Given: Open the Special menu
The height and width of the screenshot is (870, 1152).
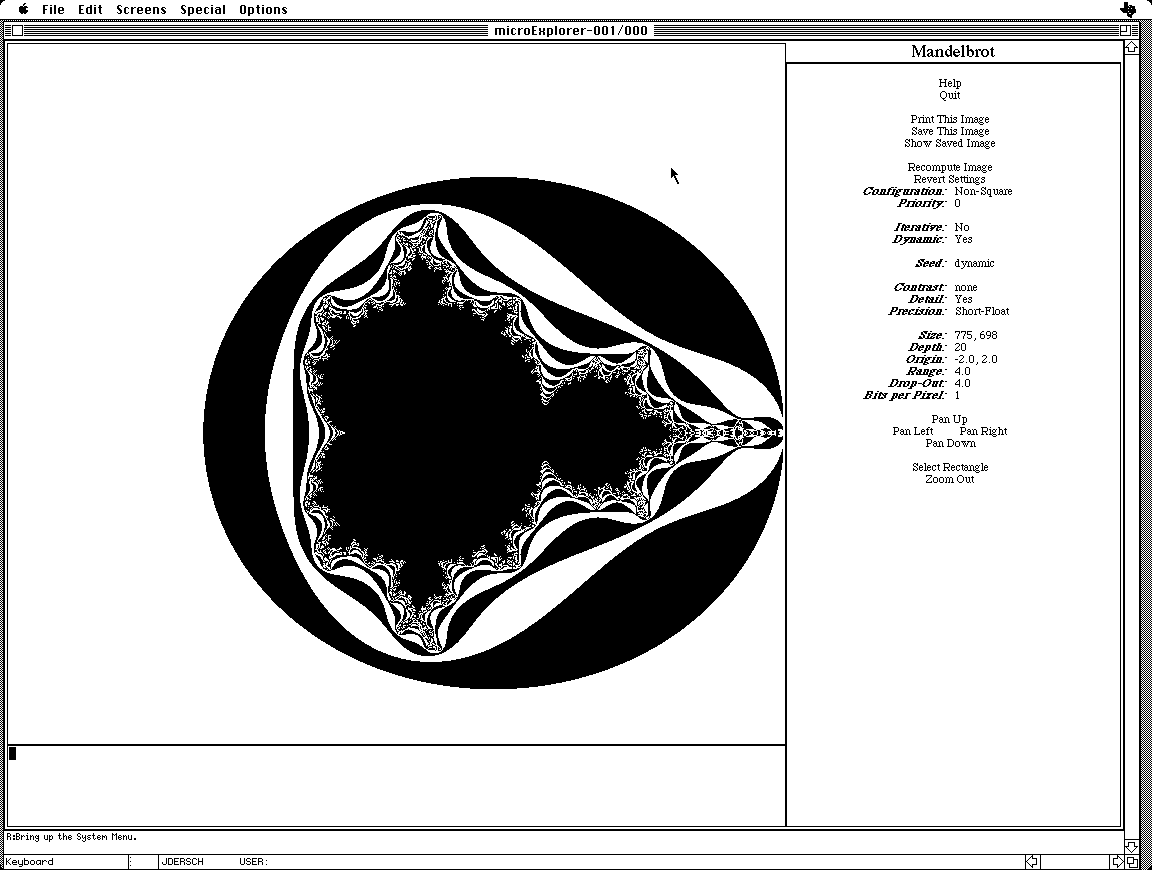Looking at the screenshot, I should [203, 9].
